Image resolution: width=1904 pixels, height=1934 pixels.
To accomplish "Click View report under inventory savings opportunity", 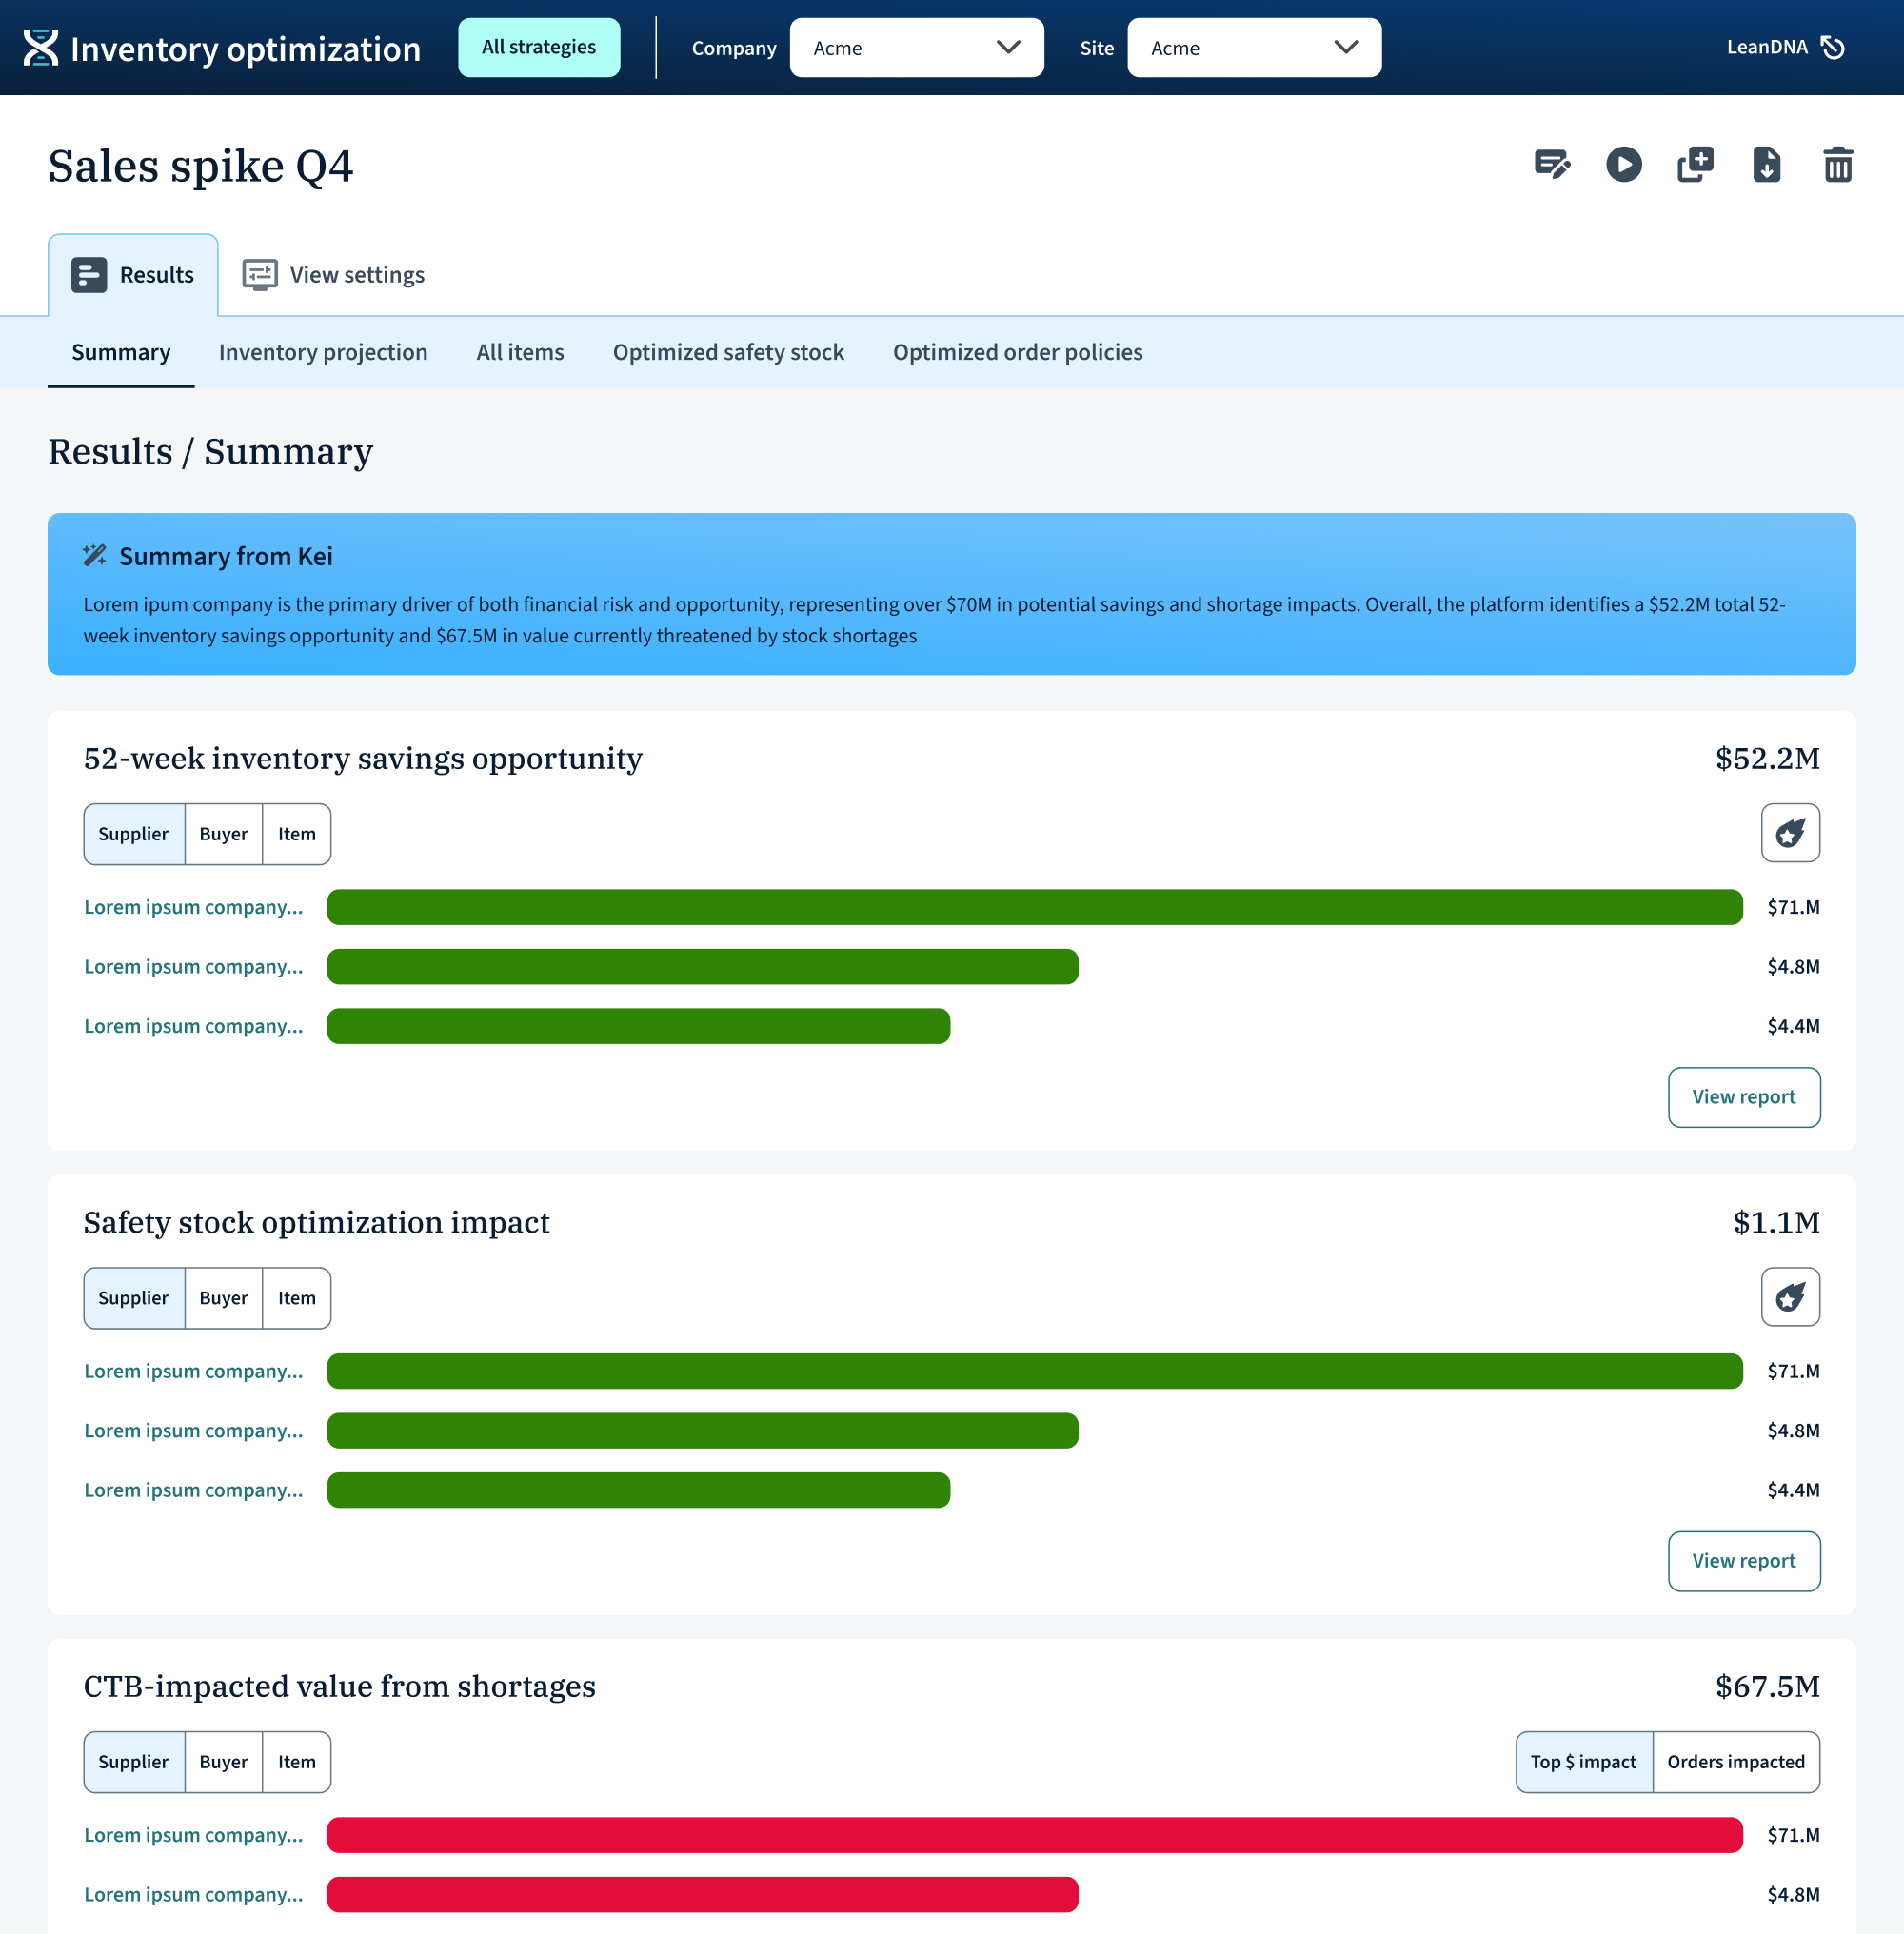I will point(1744,1097).
